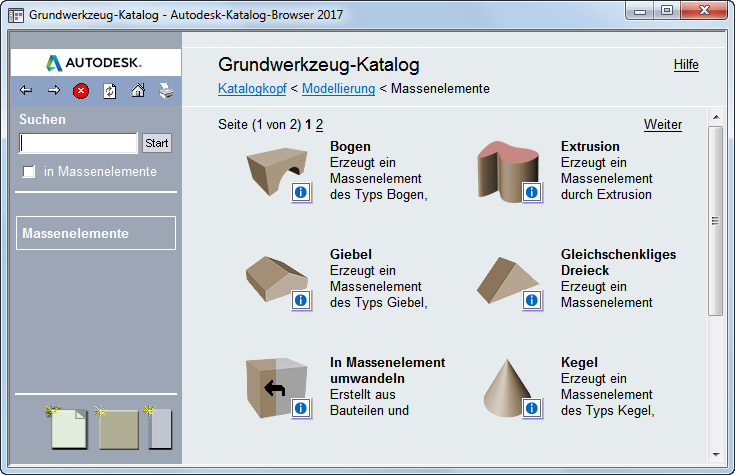The height and width of the screenshot is (475, 735).
Task: Follow the Katalogkopf breadcrumb link
Action: coord(252,88)
